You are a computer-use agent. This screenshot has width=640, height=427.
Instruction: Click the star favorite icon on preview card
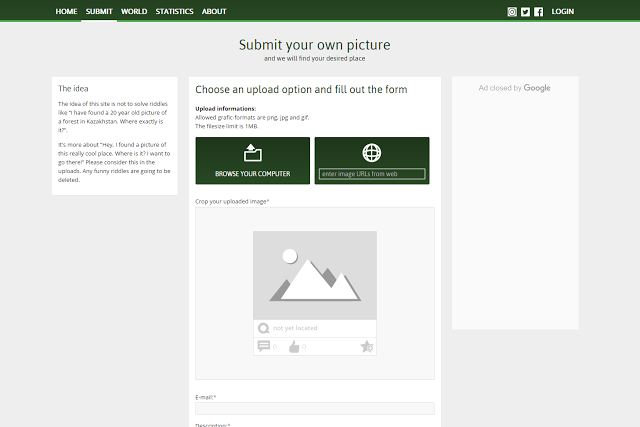[x=367, y=347]
